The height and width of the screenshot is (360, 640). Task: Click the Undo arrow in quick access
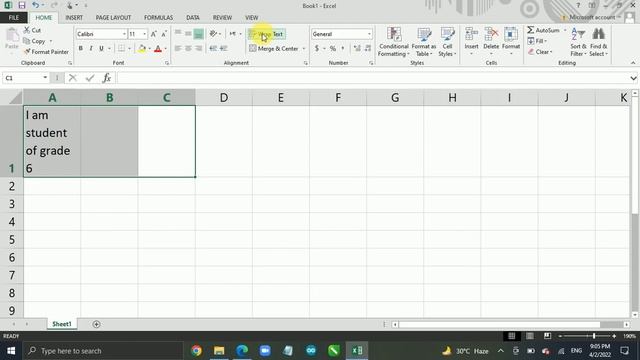36,5
